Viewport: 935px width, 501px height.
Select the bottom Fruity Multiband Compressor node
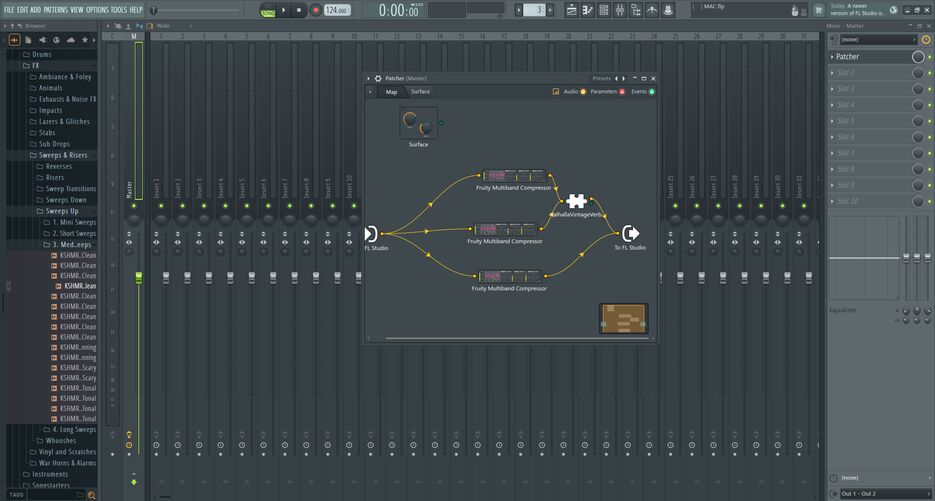(509, 277)
